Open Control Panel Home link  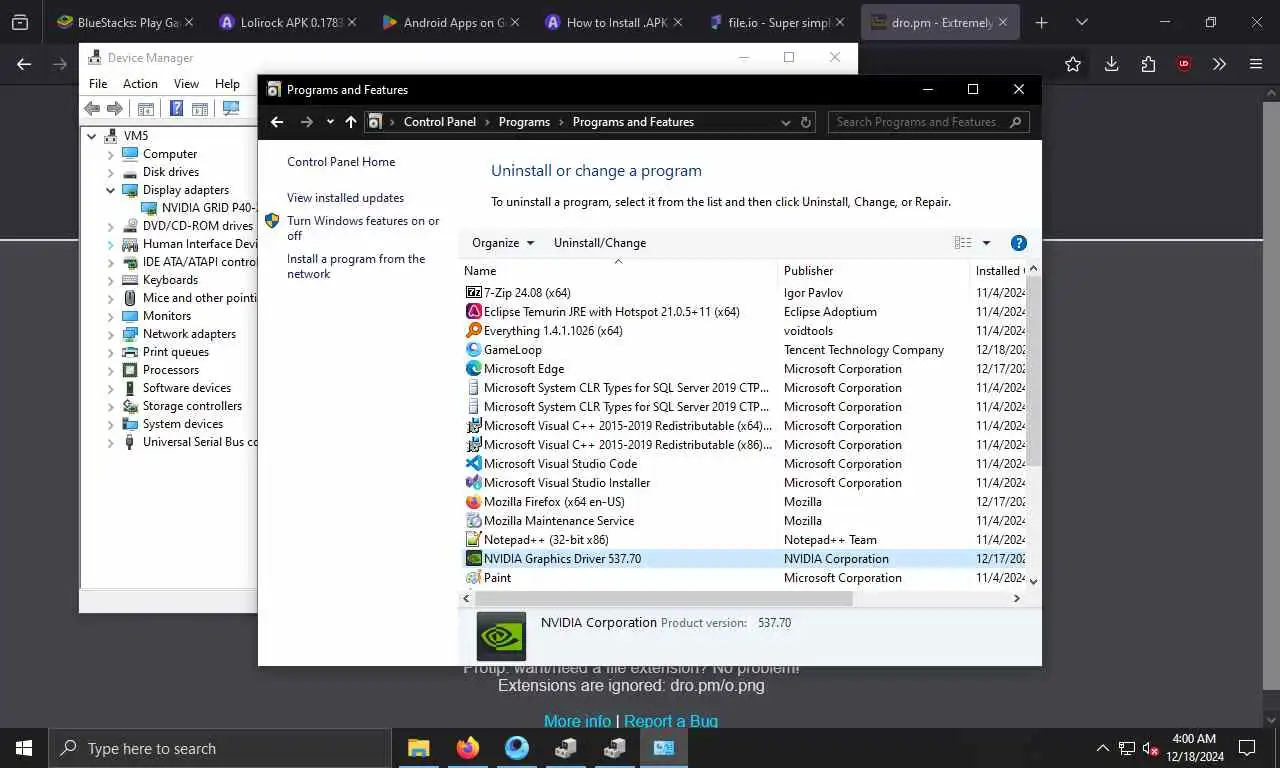[x=341, y=162]
